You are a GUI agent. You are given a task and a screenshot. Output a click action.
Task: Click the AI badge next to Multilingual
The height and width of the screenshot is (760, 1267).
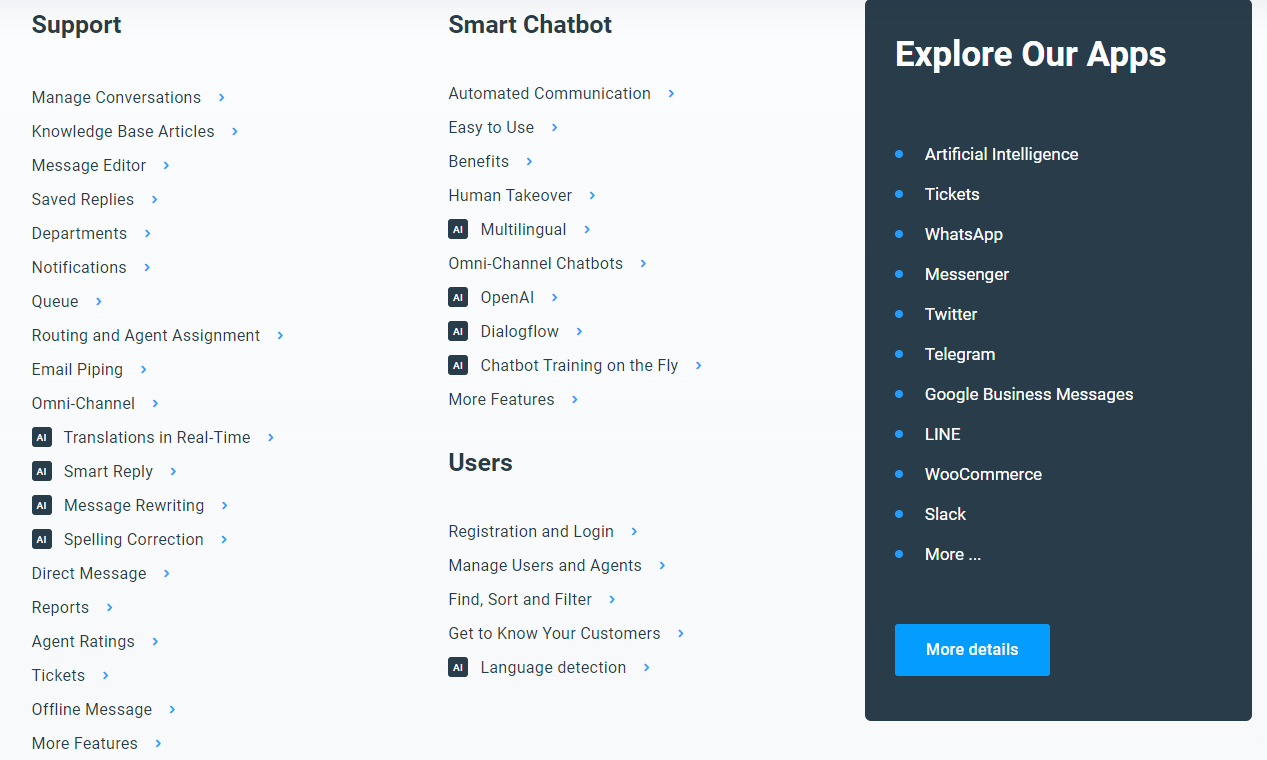pyautogui.click(x=458, y=229)
